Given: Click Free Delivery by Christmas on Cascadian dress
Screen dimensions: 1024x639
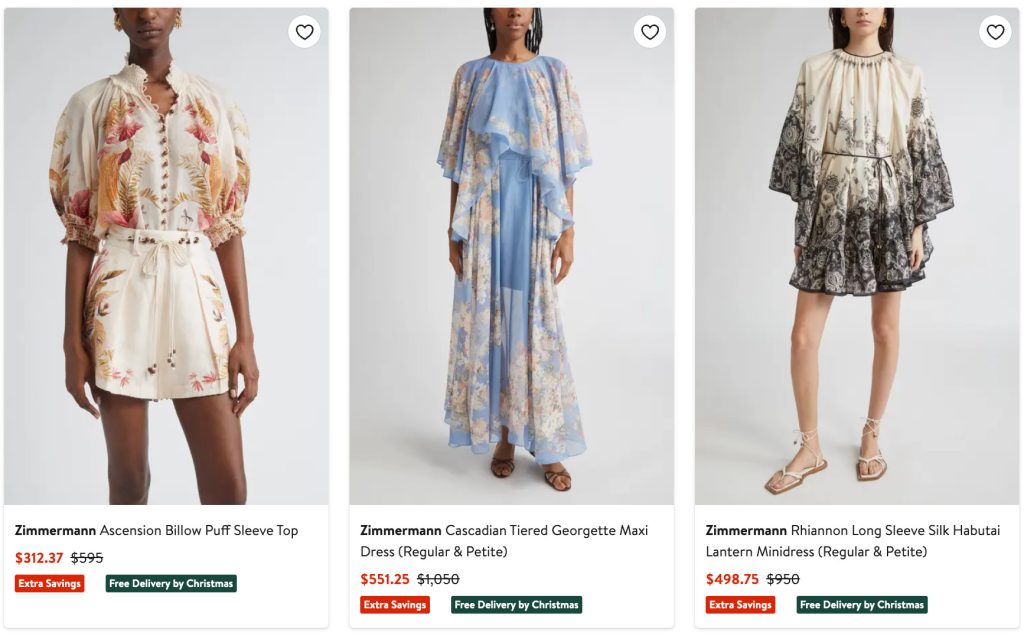Looking at the screenshot, I should [x=517, y=605].
